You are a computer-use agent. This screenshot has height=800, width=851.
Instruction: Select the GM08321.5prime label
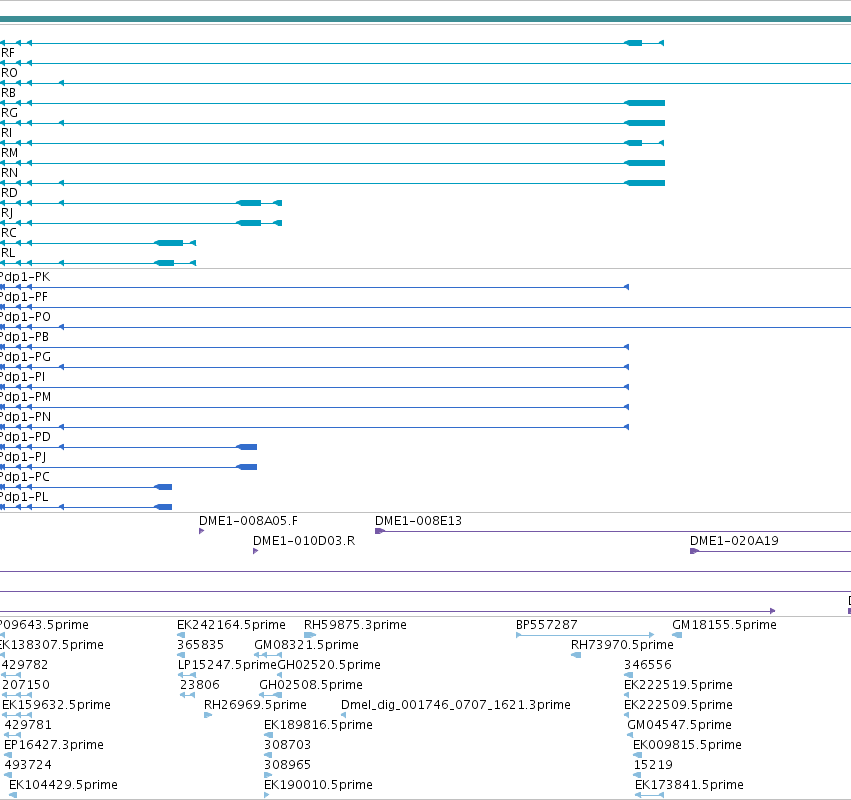coord(307,645)
